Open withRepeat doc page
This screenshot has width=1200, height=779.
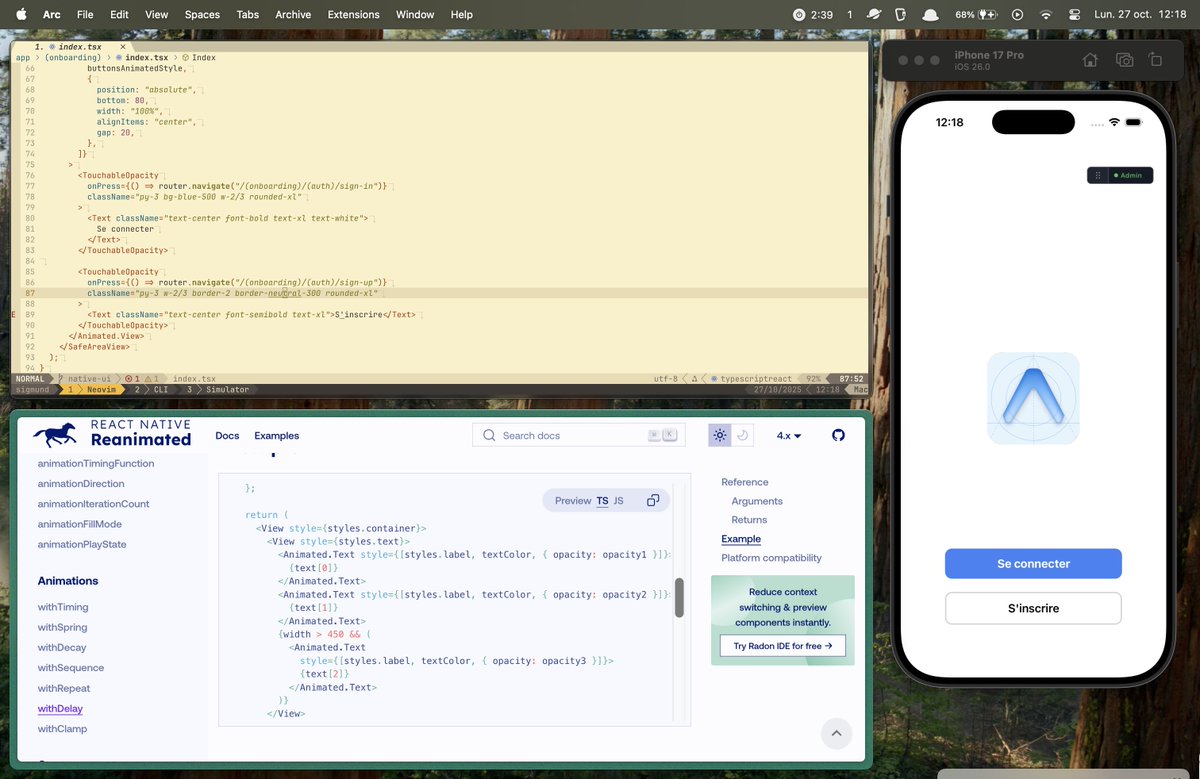64,689
